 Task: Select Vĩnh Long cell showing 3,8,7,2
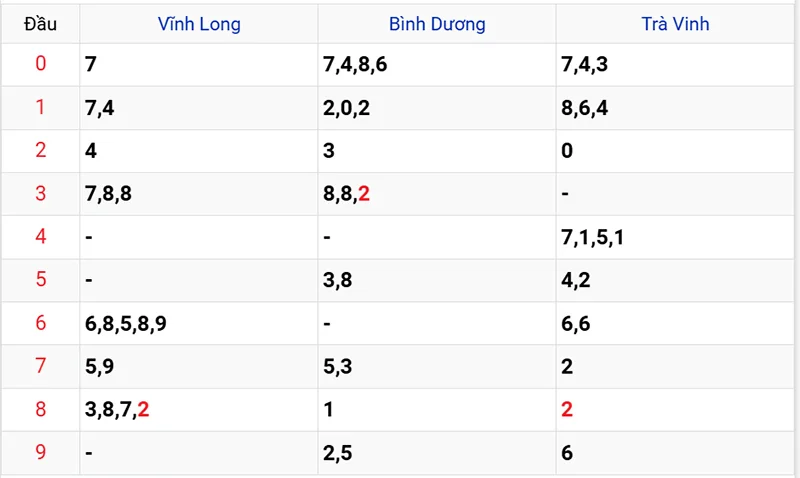pos(118,409)
